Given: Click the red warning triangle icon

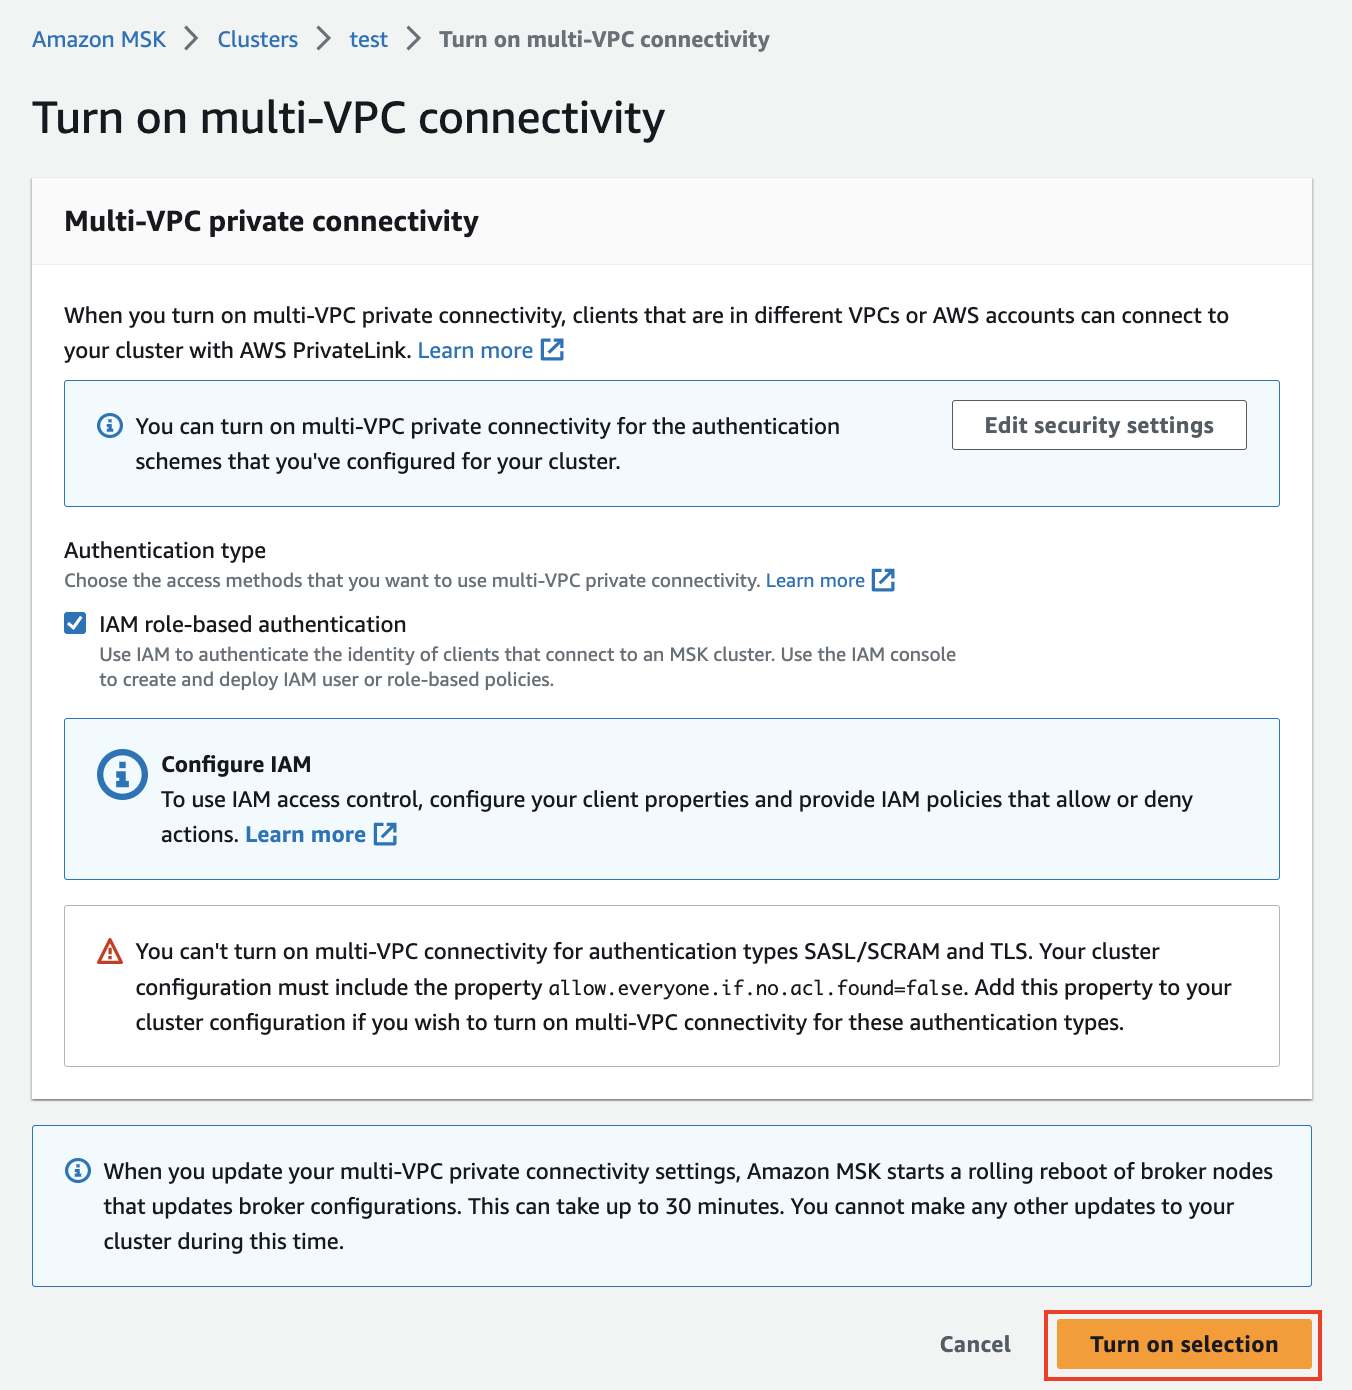Looking at the screenshot, I should [x=109, y=951].
